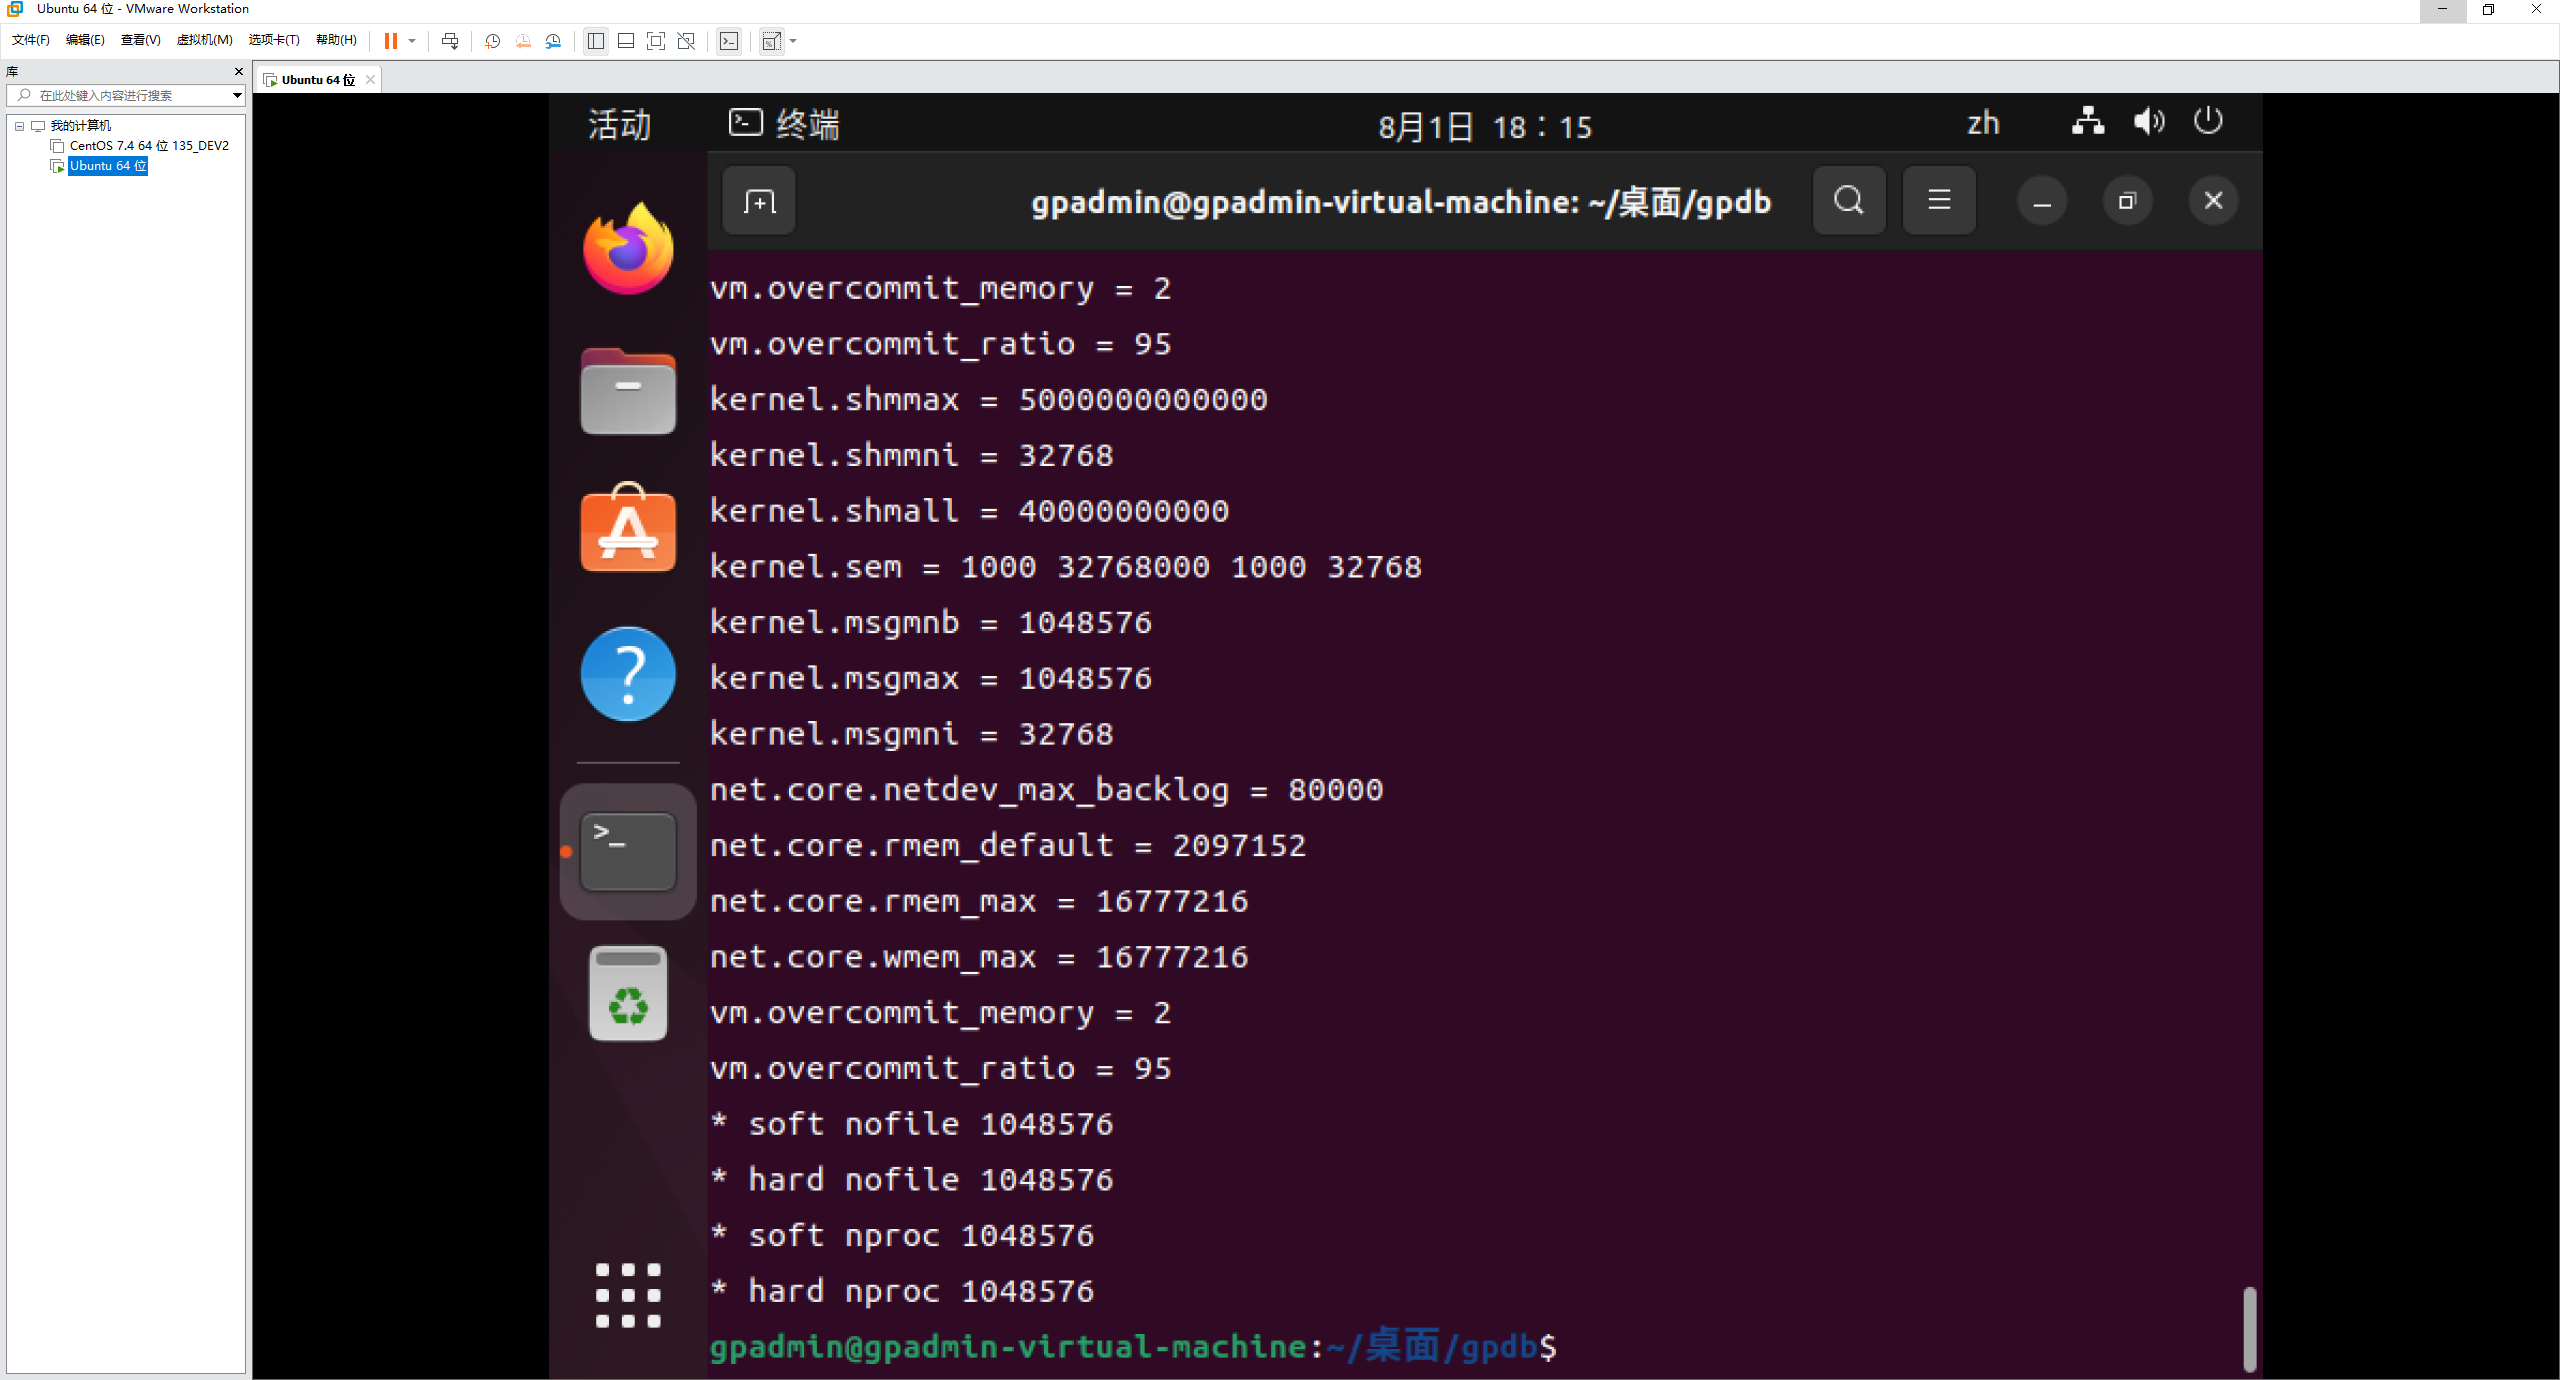Open the power system menu icon
Viewport: 2560px width, 1380px height.
[2208, 121]
